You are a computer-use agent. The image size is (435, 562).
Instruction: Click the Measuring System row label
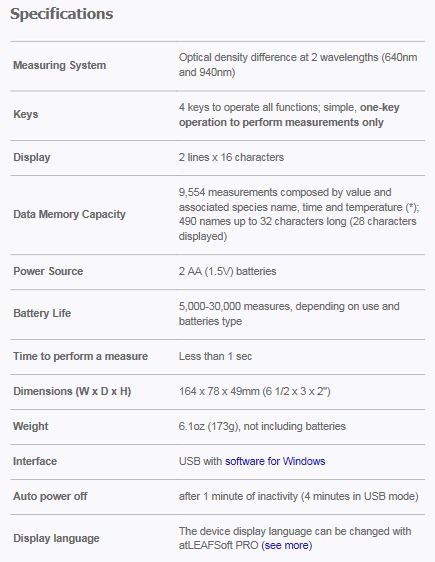tap(59, 65)
